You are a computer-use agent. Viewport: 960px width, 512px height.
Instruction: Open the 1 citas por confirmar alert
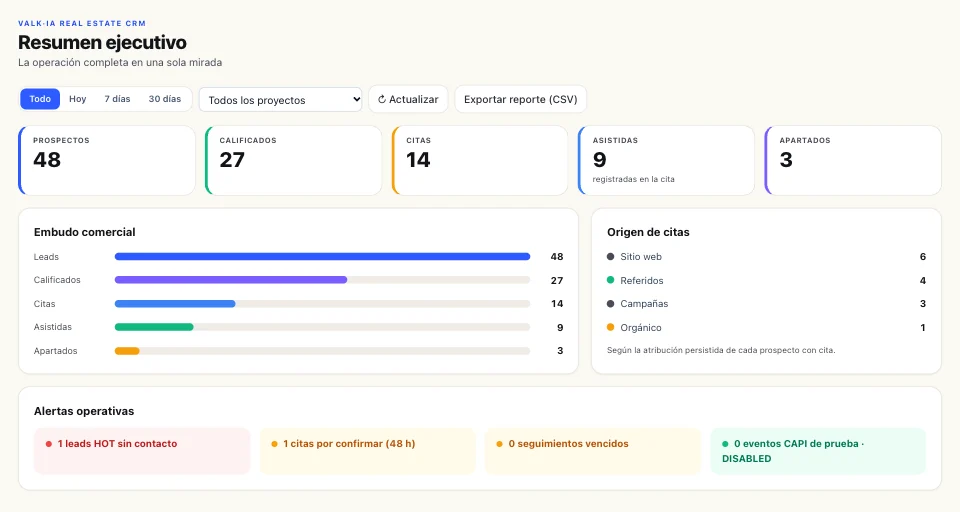point(367,451)
